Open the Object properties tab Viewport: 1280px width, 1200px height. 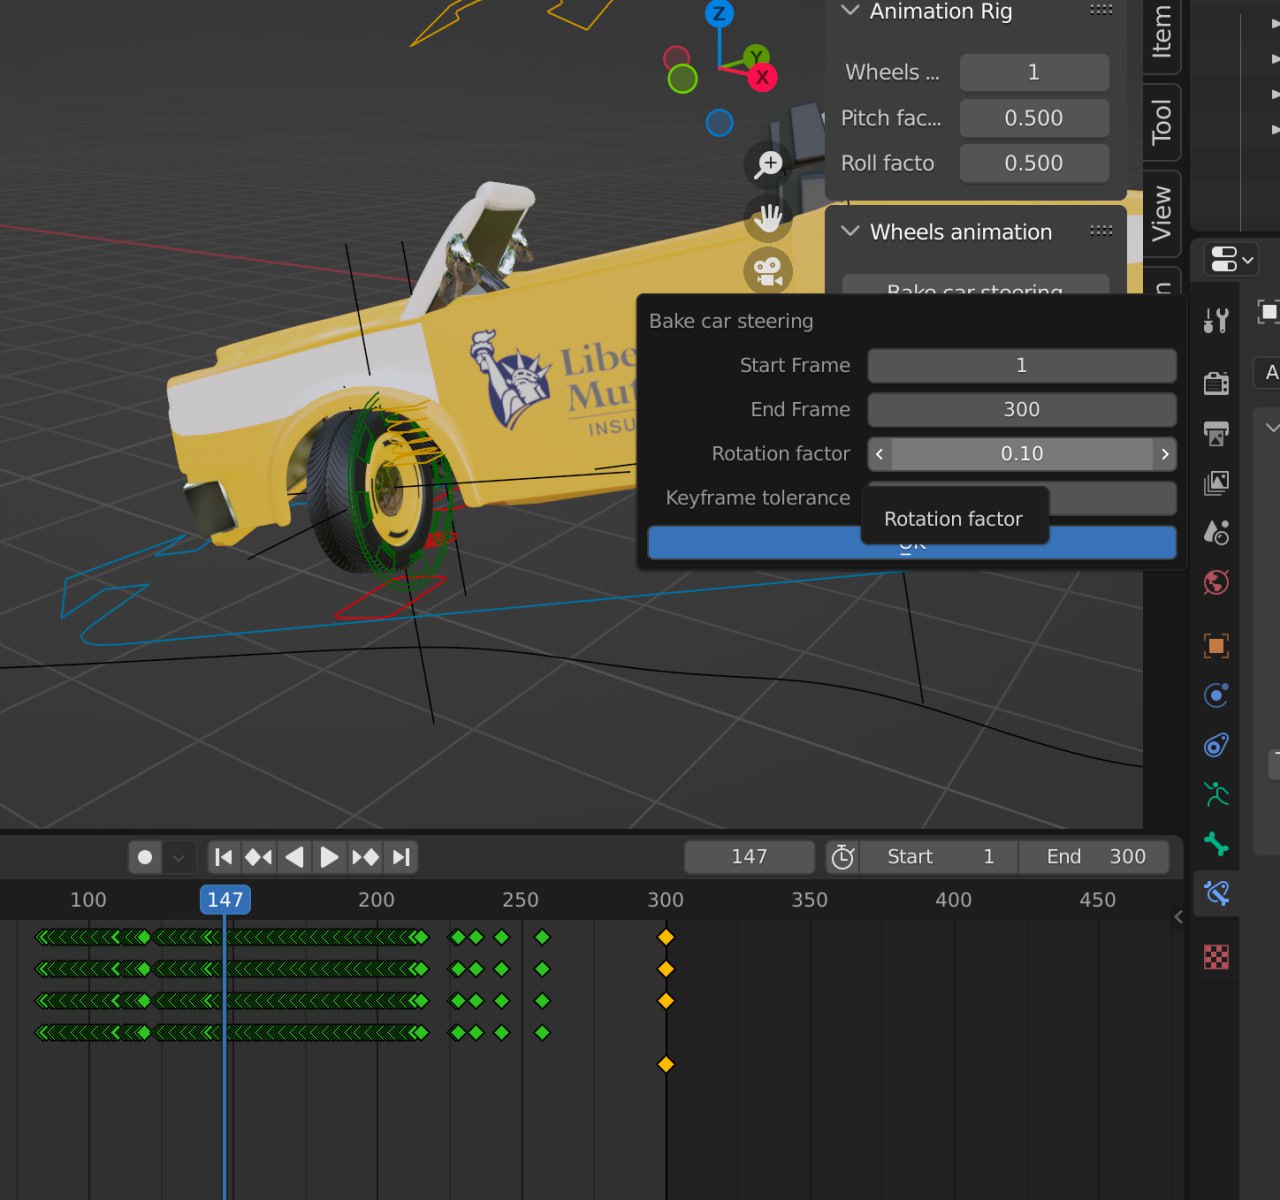1216,646
